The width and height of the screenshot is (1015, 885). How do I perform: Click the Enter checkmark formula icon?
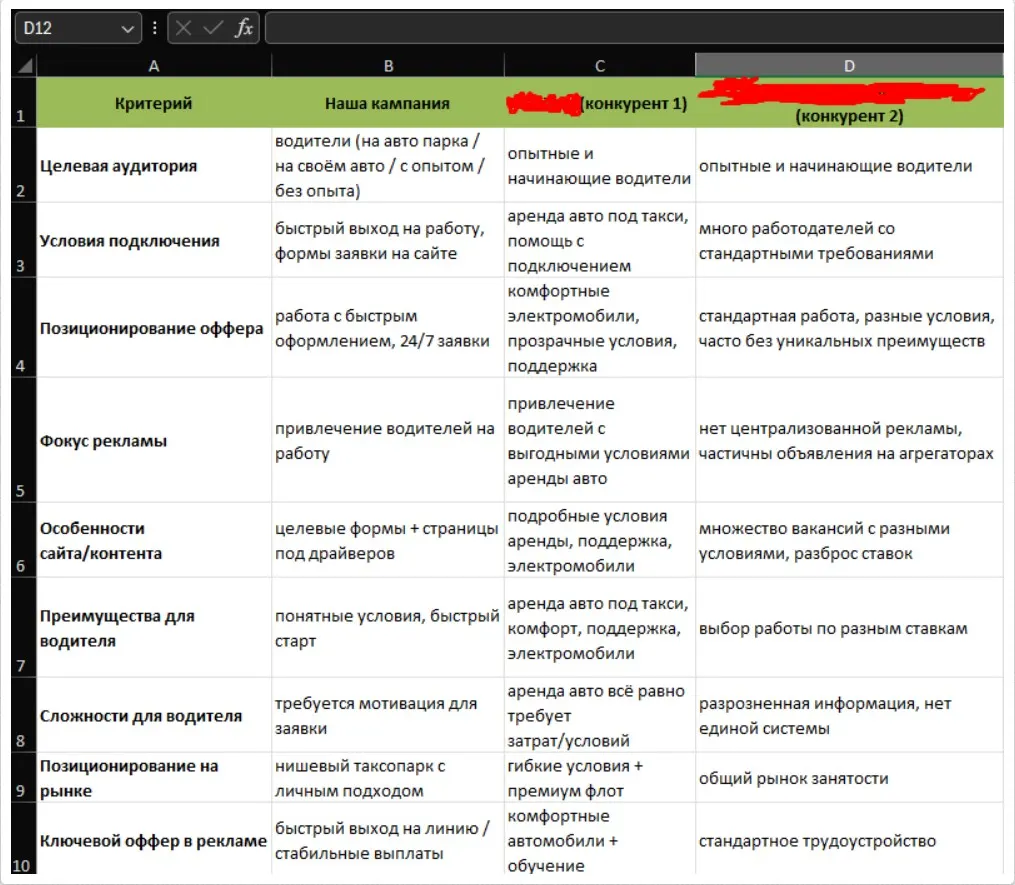tap(213, 28)
